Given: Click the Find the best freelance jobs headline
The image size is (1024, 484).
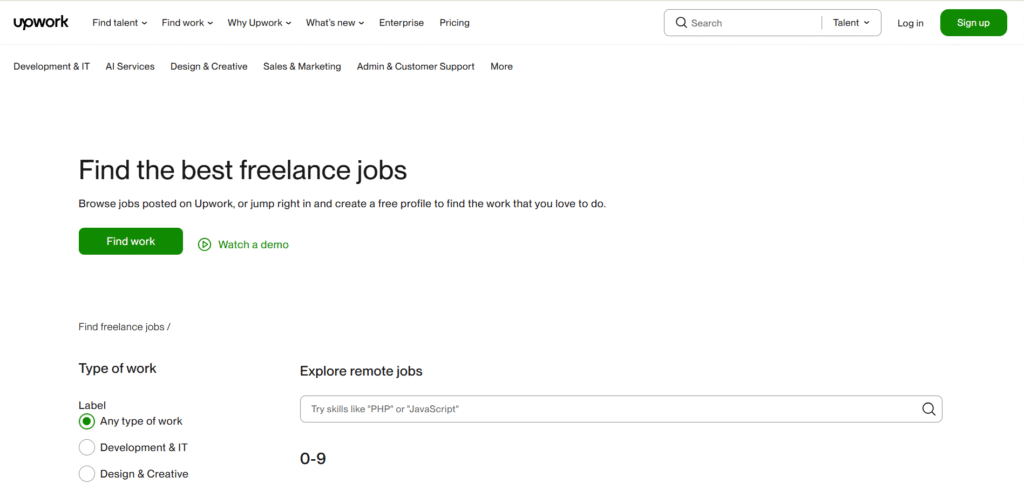Looking at the screenshot, I should tap(243, 170).
